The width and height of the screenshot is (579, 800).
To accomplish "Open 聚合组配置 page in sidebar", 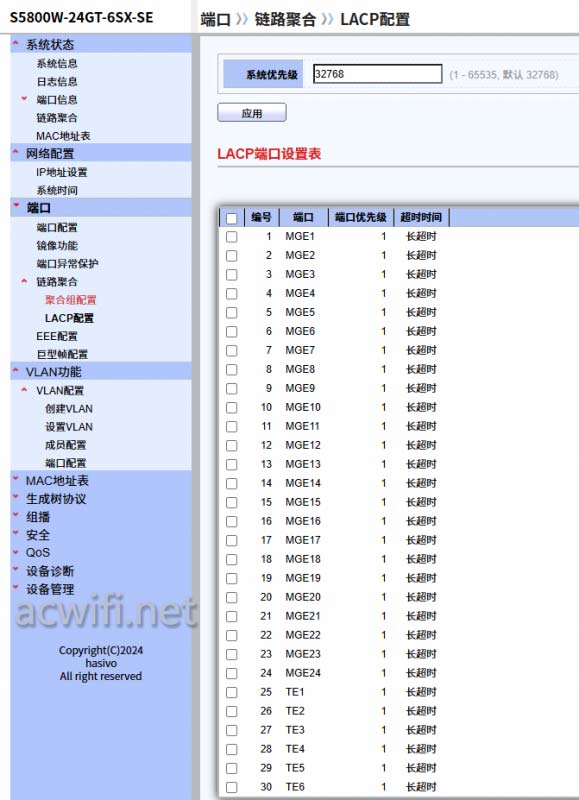I will 70,300.
